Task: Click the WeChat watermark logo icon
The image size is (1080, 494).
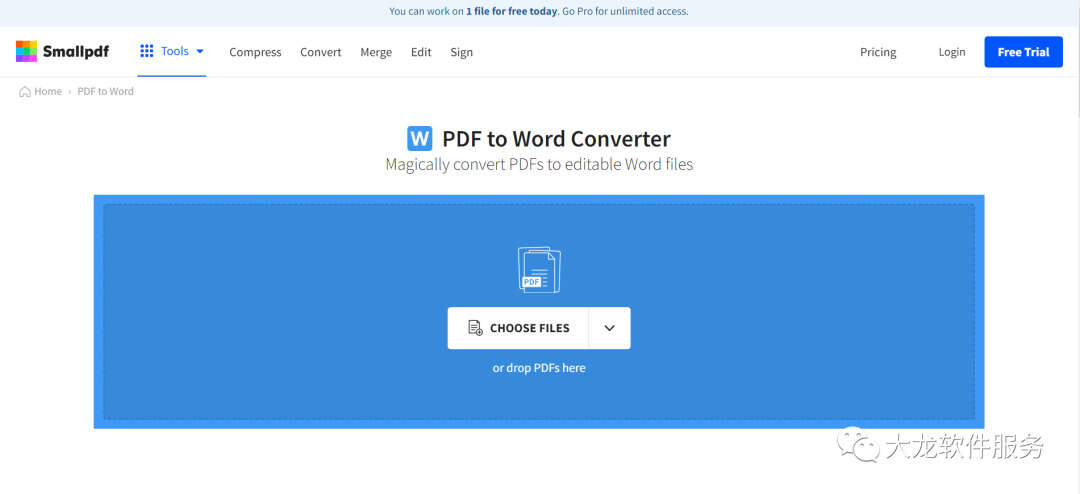Action: pos(858,445)
